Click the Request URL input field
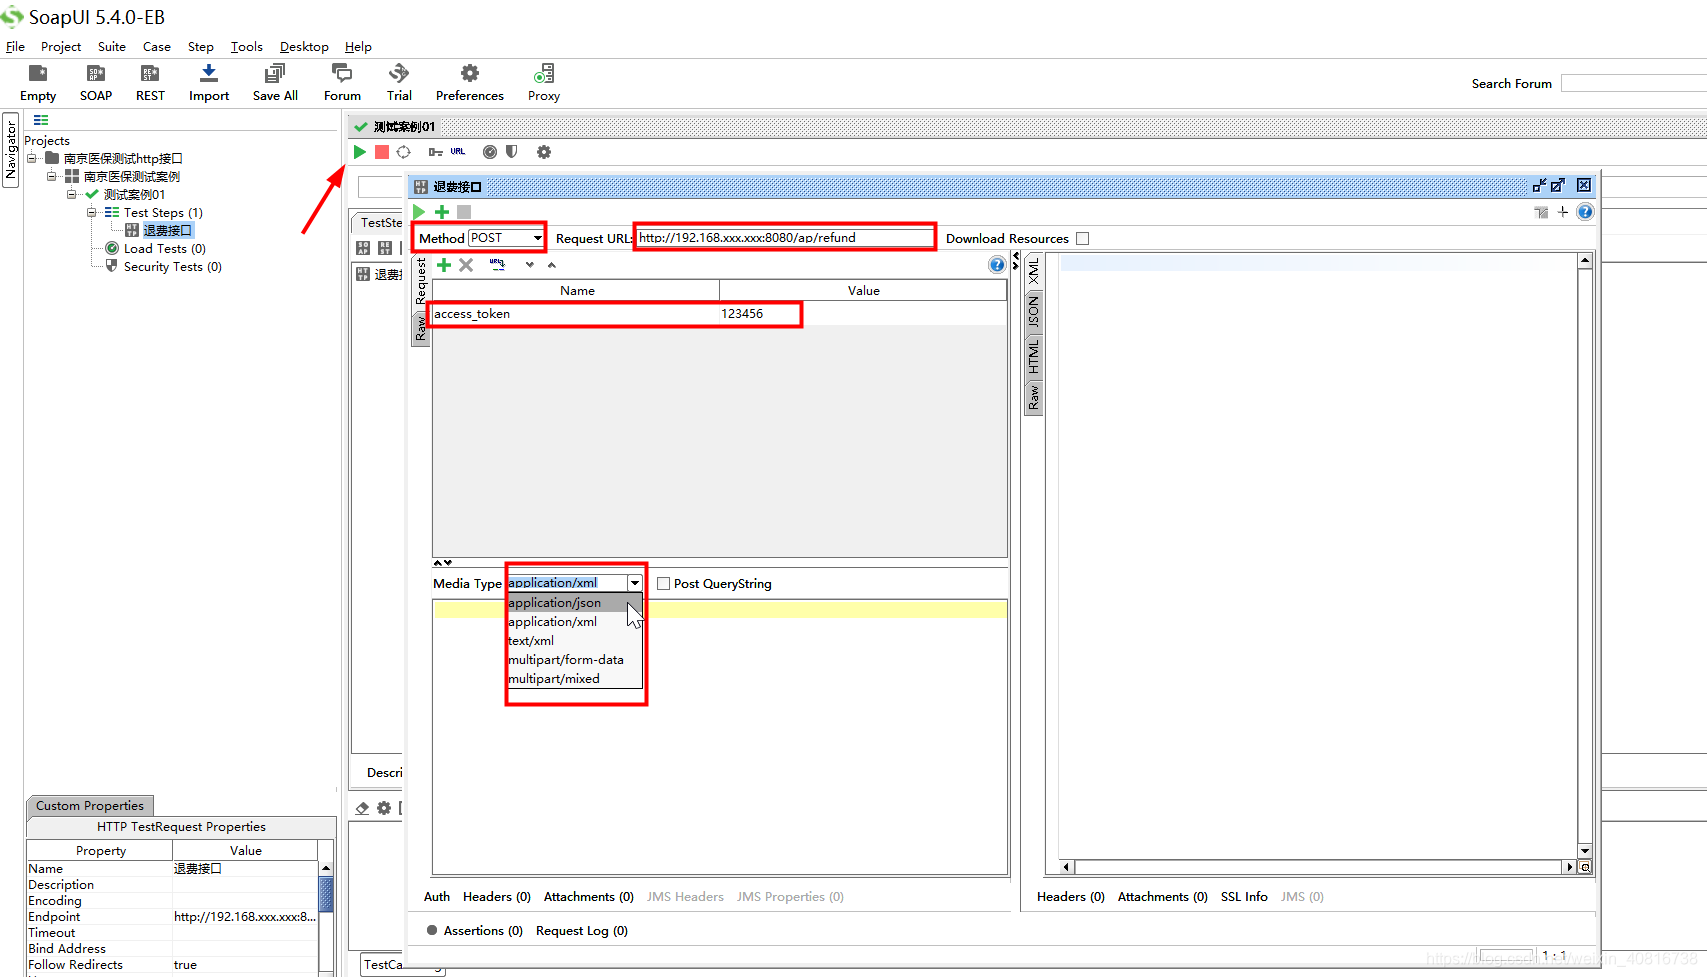Image resolution: width=1707 pixels, height=977 pixels. pyautogui.click(x=785, y=238)
